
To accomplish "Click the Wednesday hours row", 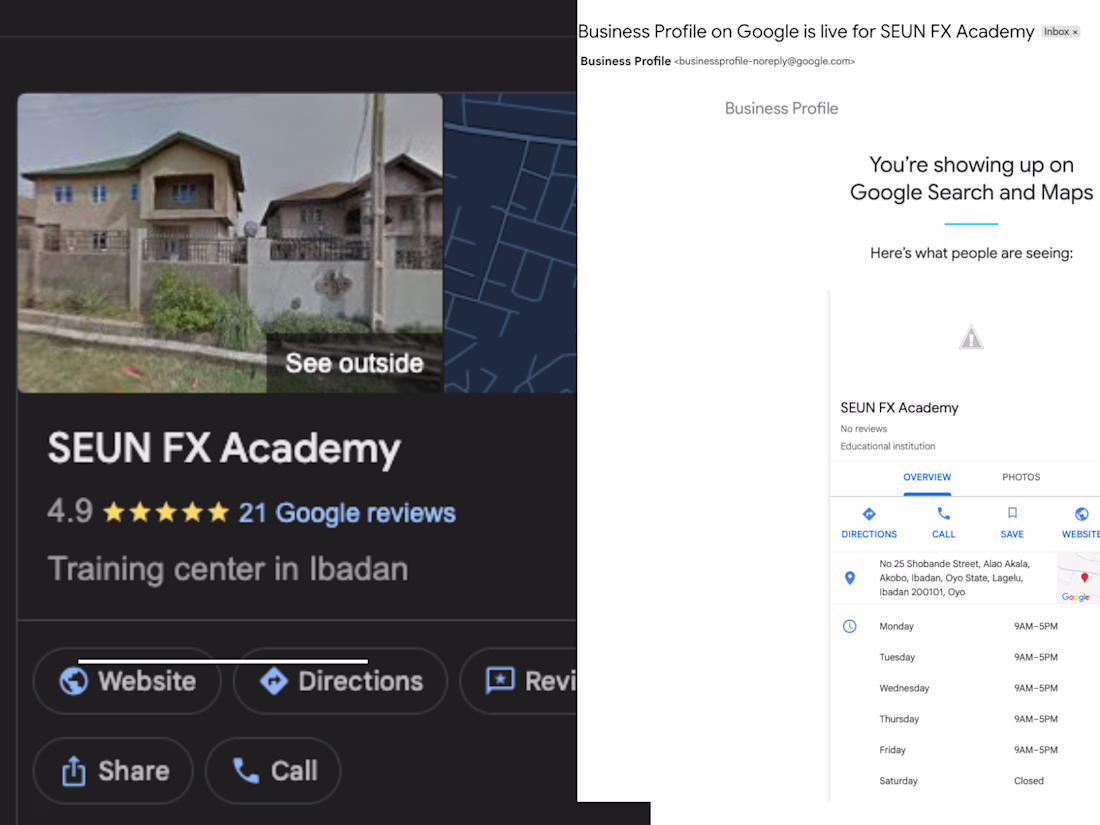I will pyautogui.click(x=968, y=688).
